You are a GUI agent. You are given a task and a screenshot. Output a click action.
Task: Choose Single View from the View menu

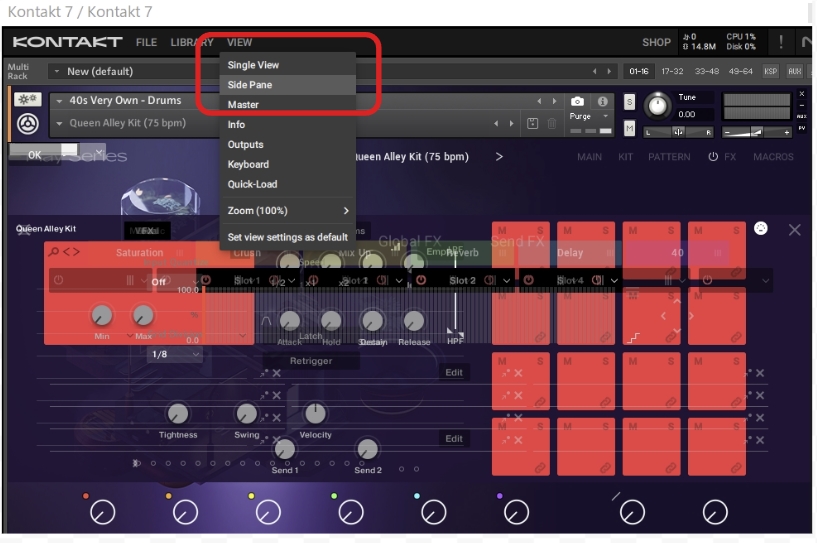point(288,65)
